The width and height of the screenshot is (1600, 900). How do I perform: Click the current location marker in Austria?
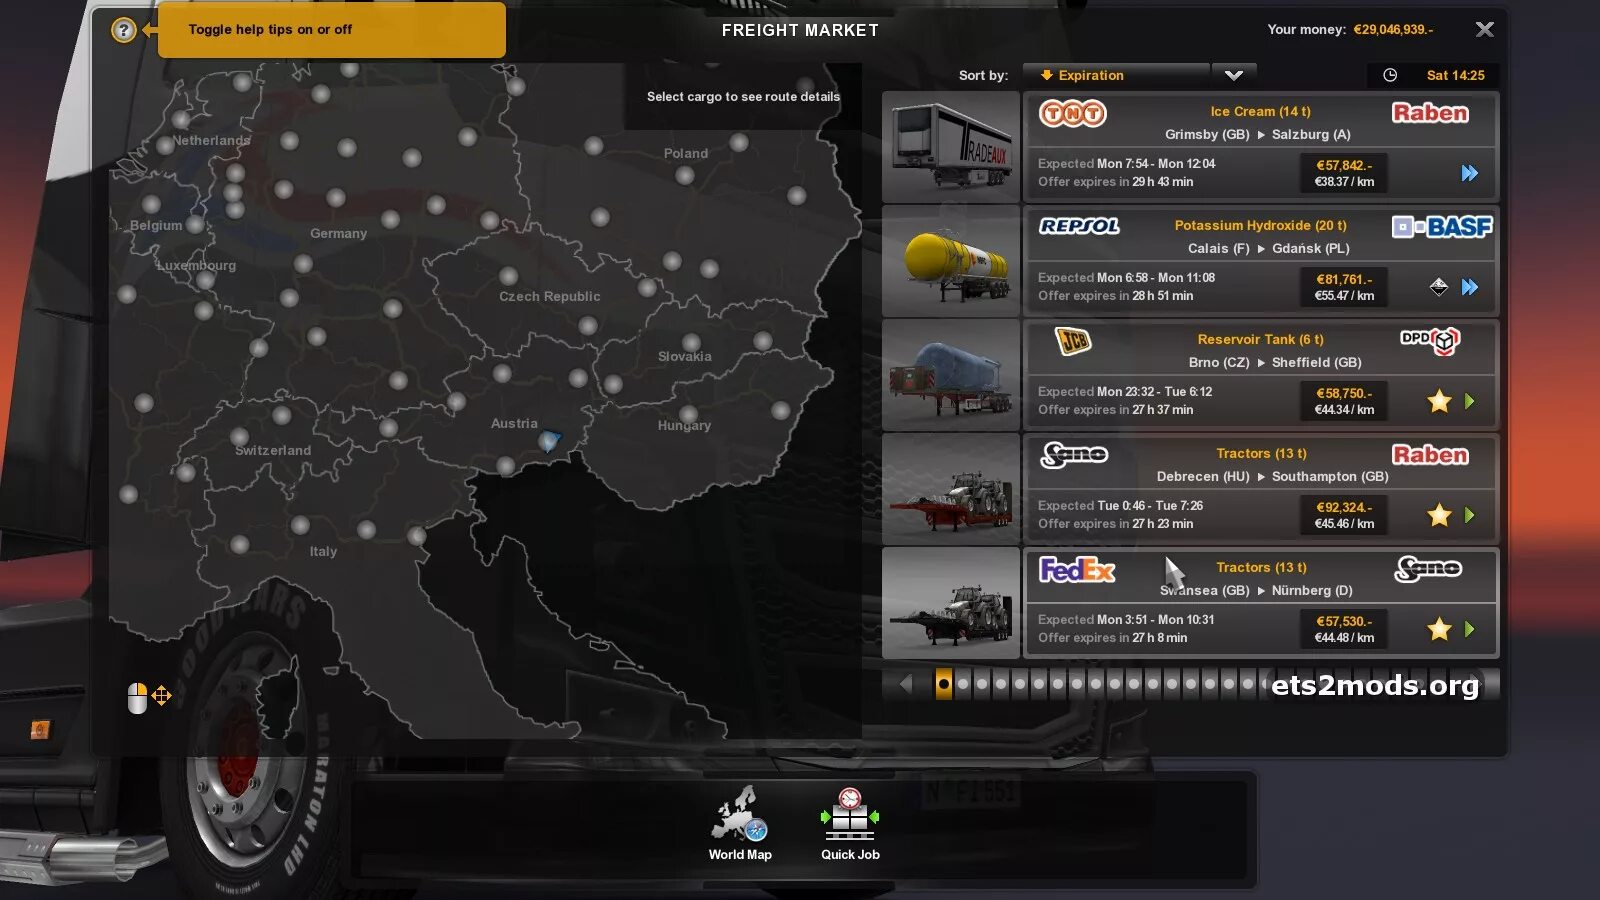(549, 440)
